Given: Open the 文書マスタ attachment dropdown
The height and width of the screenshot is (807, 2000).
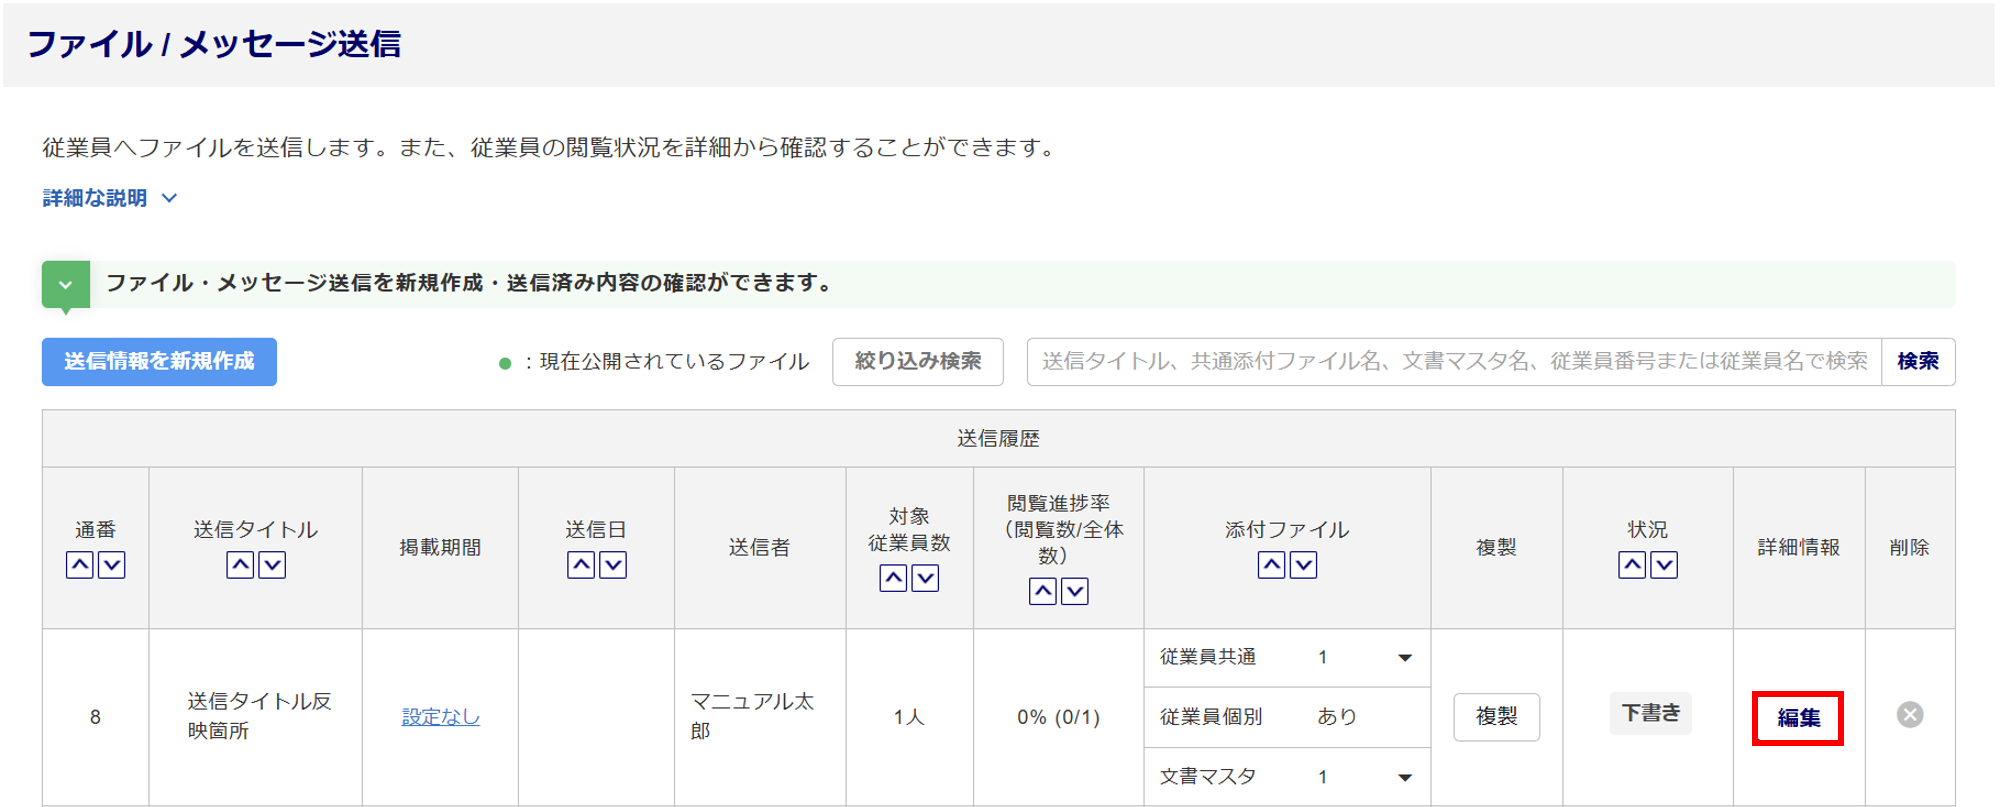Looking at the screenshot, I should pos(1404,778).
